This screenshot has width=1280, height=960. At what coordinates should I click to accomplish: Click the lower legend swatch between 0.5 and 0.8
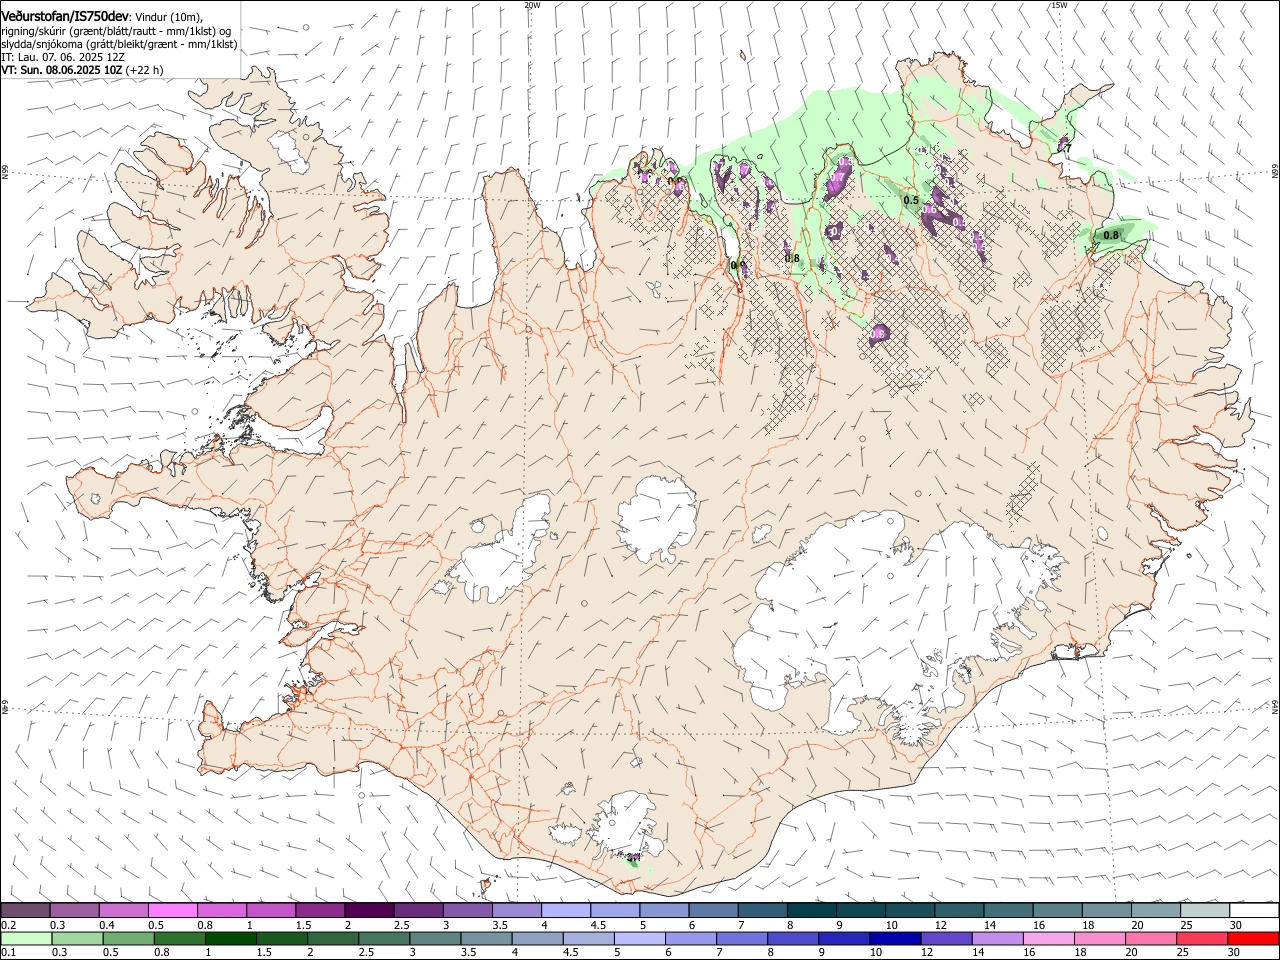pos(128,939)
